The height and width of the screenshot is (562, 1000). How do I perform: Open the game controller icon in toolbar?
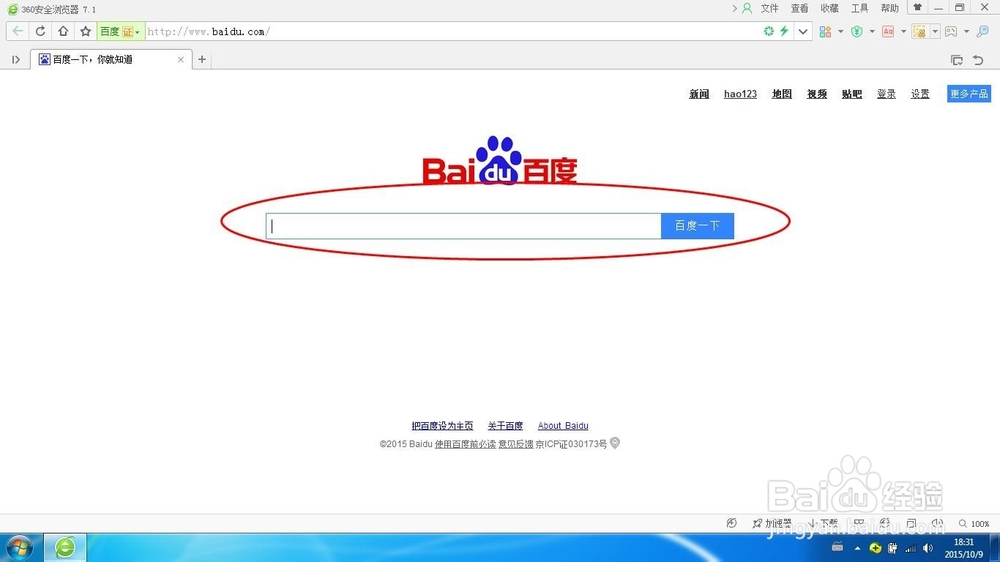tap(951, 31)
